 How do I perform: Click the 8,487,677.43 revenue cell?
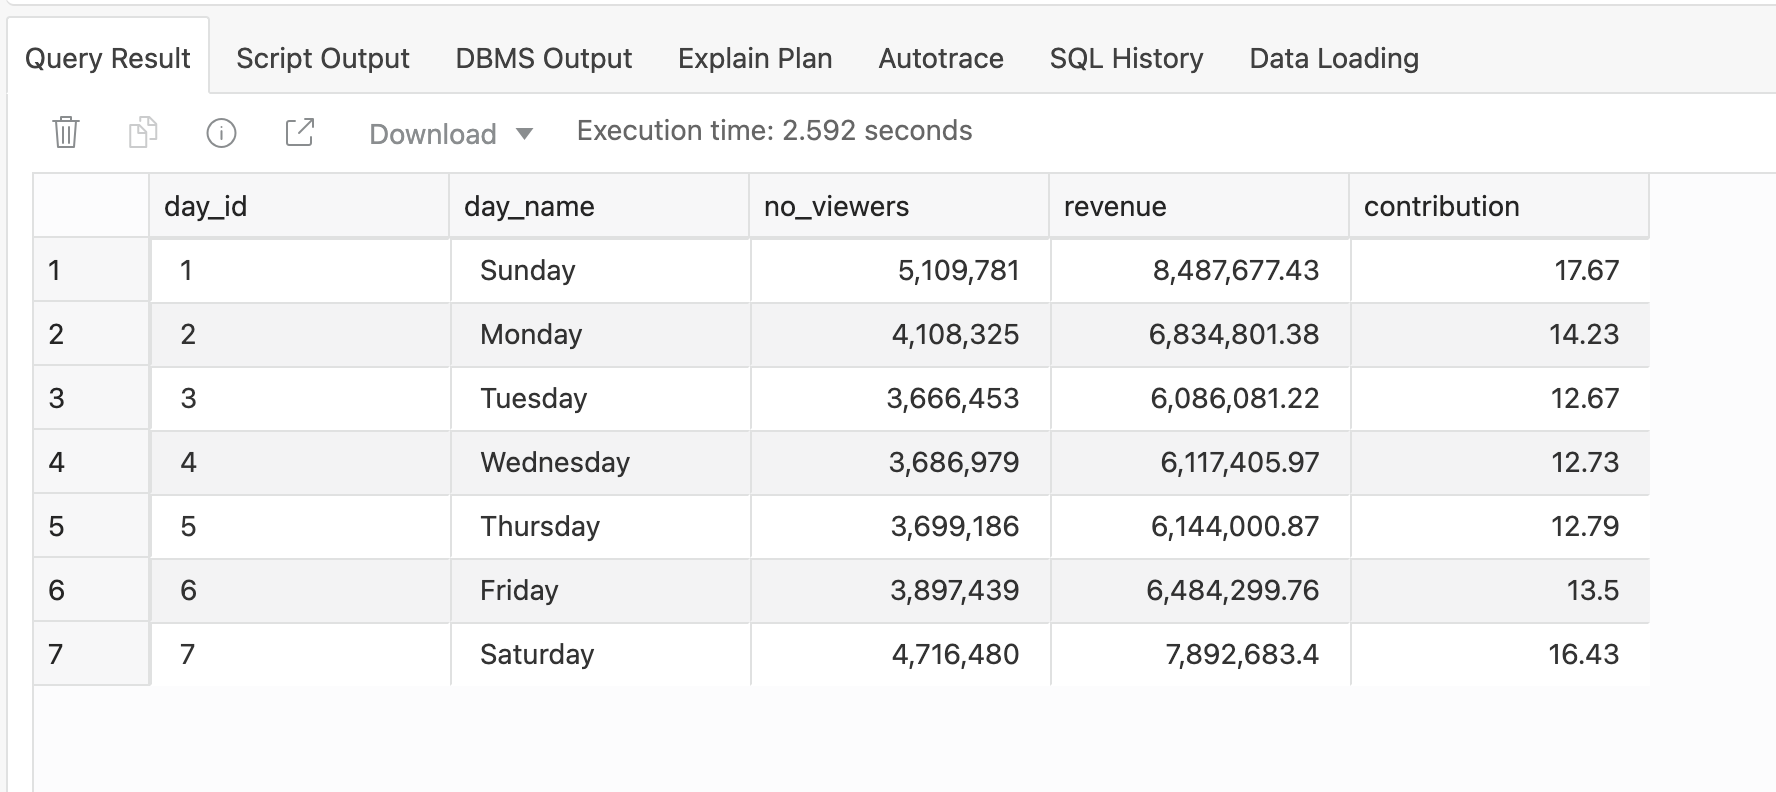pyautogui.click(x=1200, y=270)
